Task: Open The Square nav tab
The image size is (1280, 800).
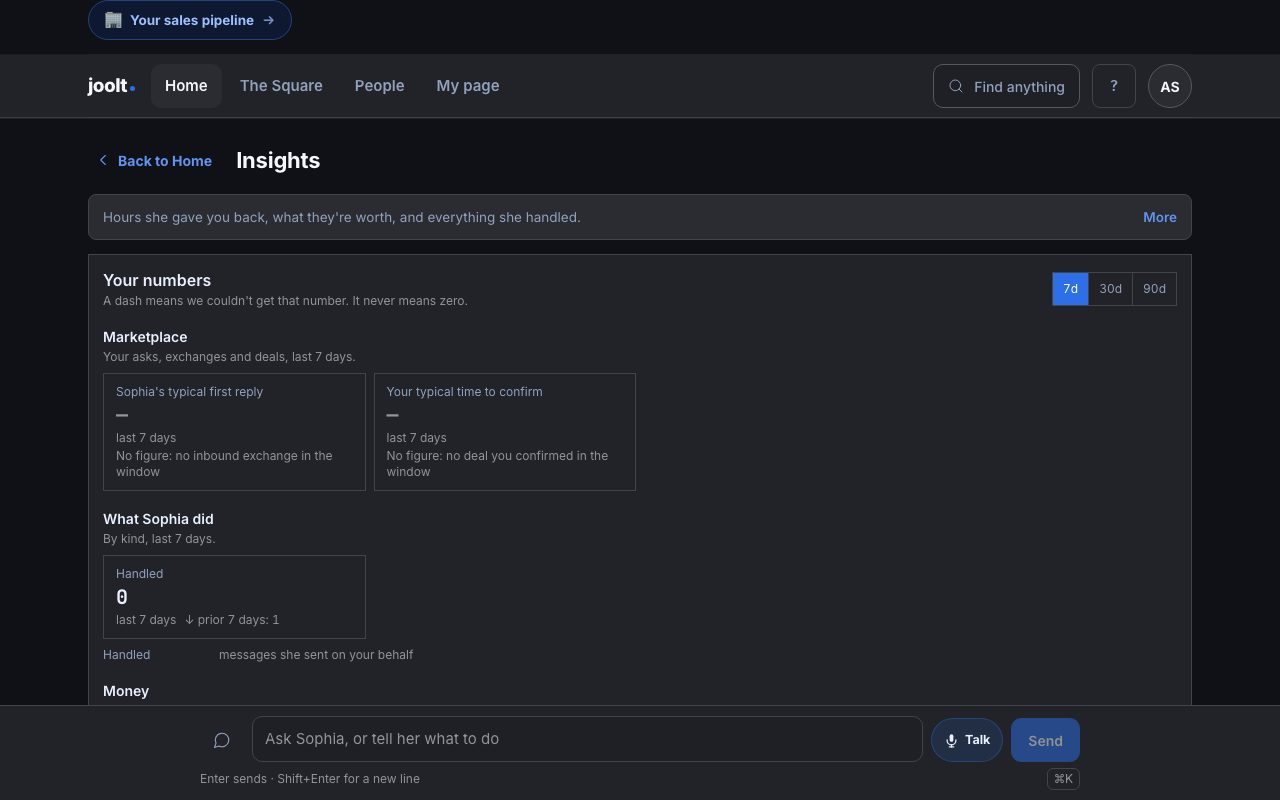Action: [281, 86]
